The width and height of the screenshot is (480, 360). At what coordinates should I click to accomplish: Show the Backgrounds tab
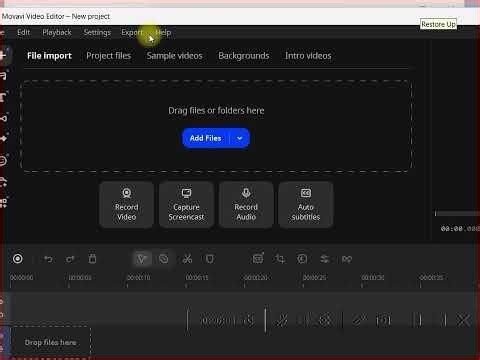[x=244, y=56]
